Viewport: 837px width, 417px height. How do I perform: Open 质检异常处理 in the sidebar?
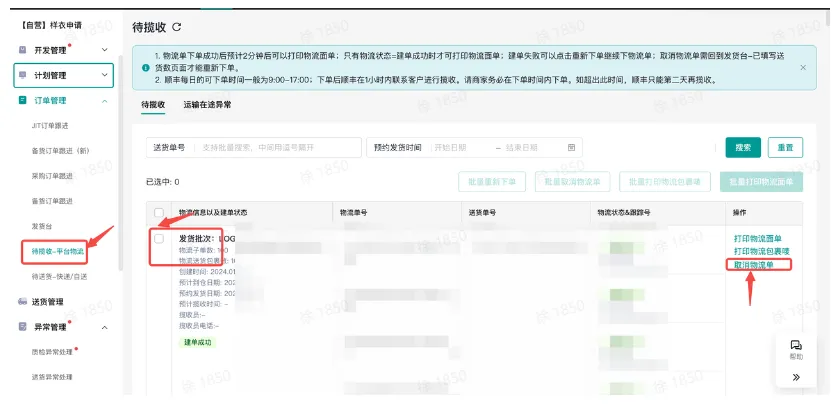[52, 352]
